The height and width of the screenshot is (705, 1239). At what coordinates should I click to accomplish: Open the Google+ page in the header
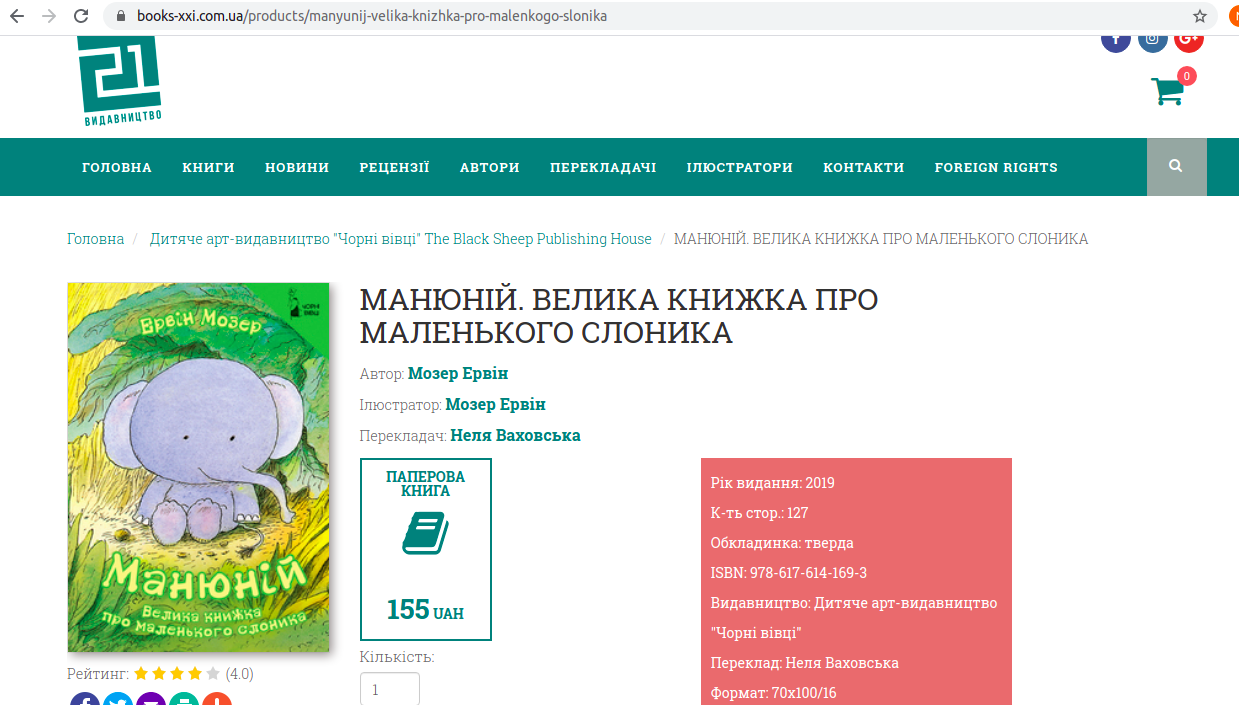pos(1189,40)
